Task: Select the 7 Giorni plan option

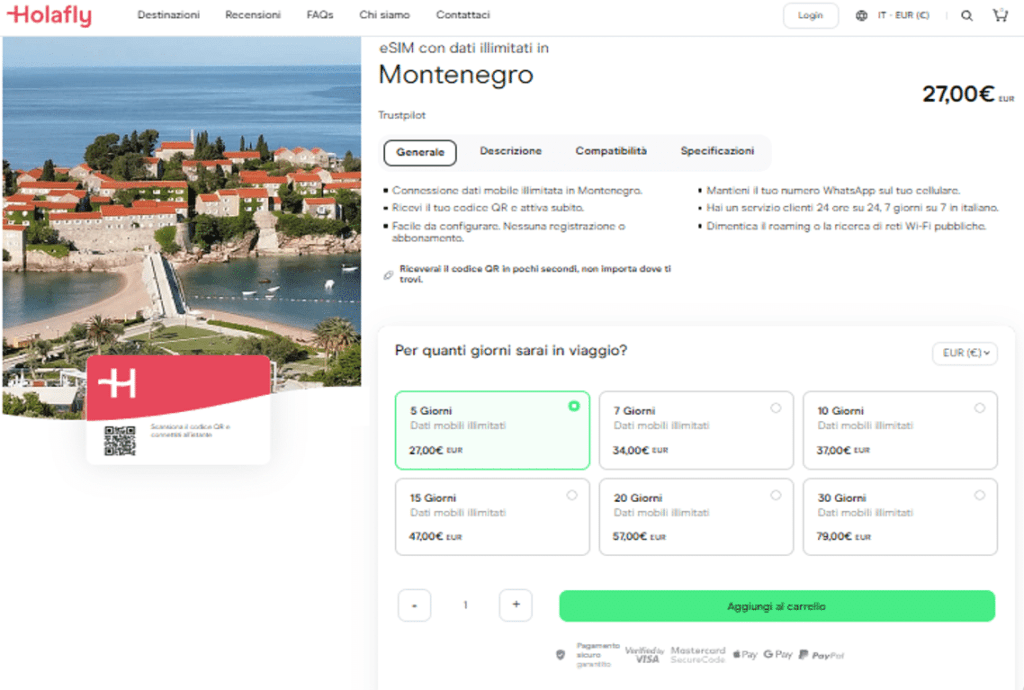Action: [696, 430]
